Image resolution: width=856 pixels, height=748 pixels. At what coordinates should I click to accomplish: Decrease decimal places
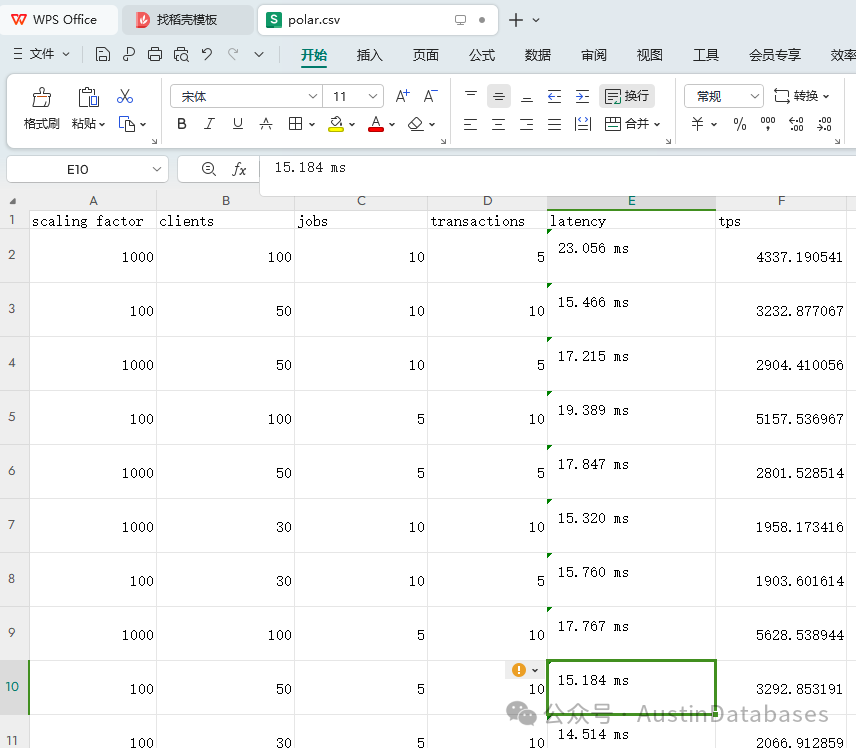tap(824, 124)
